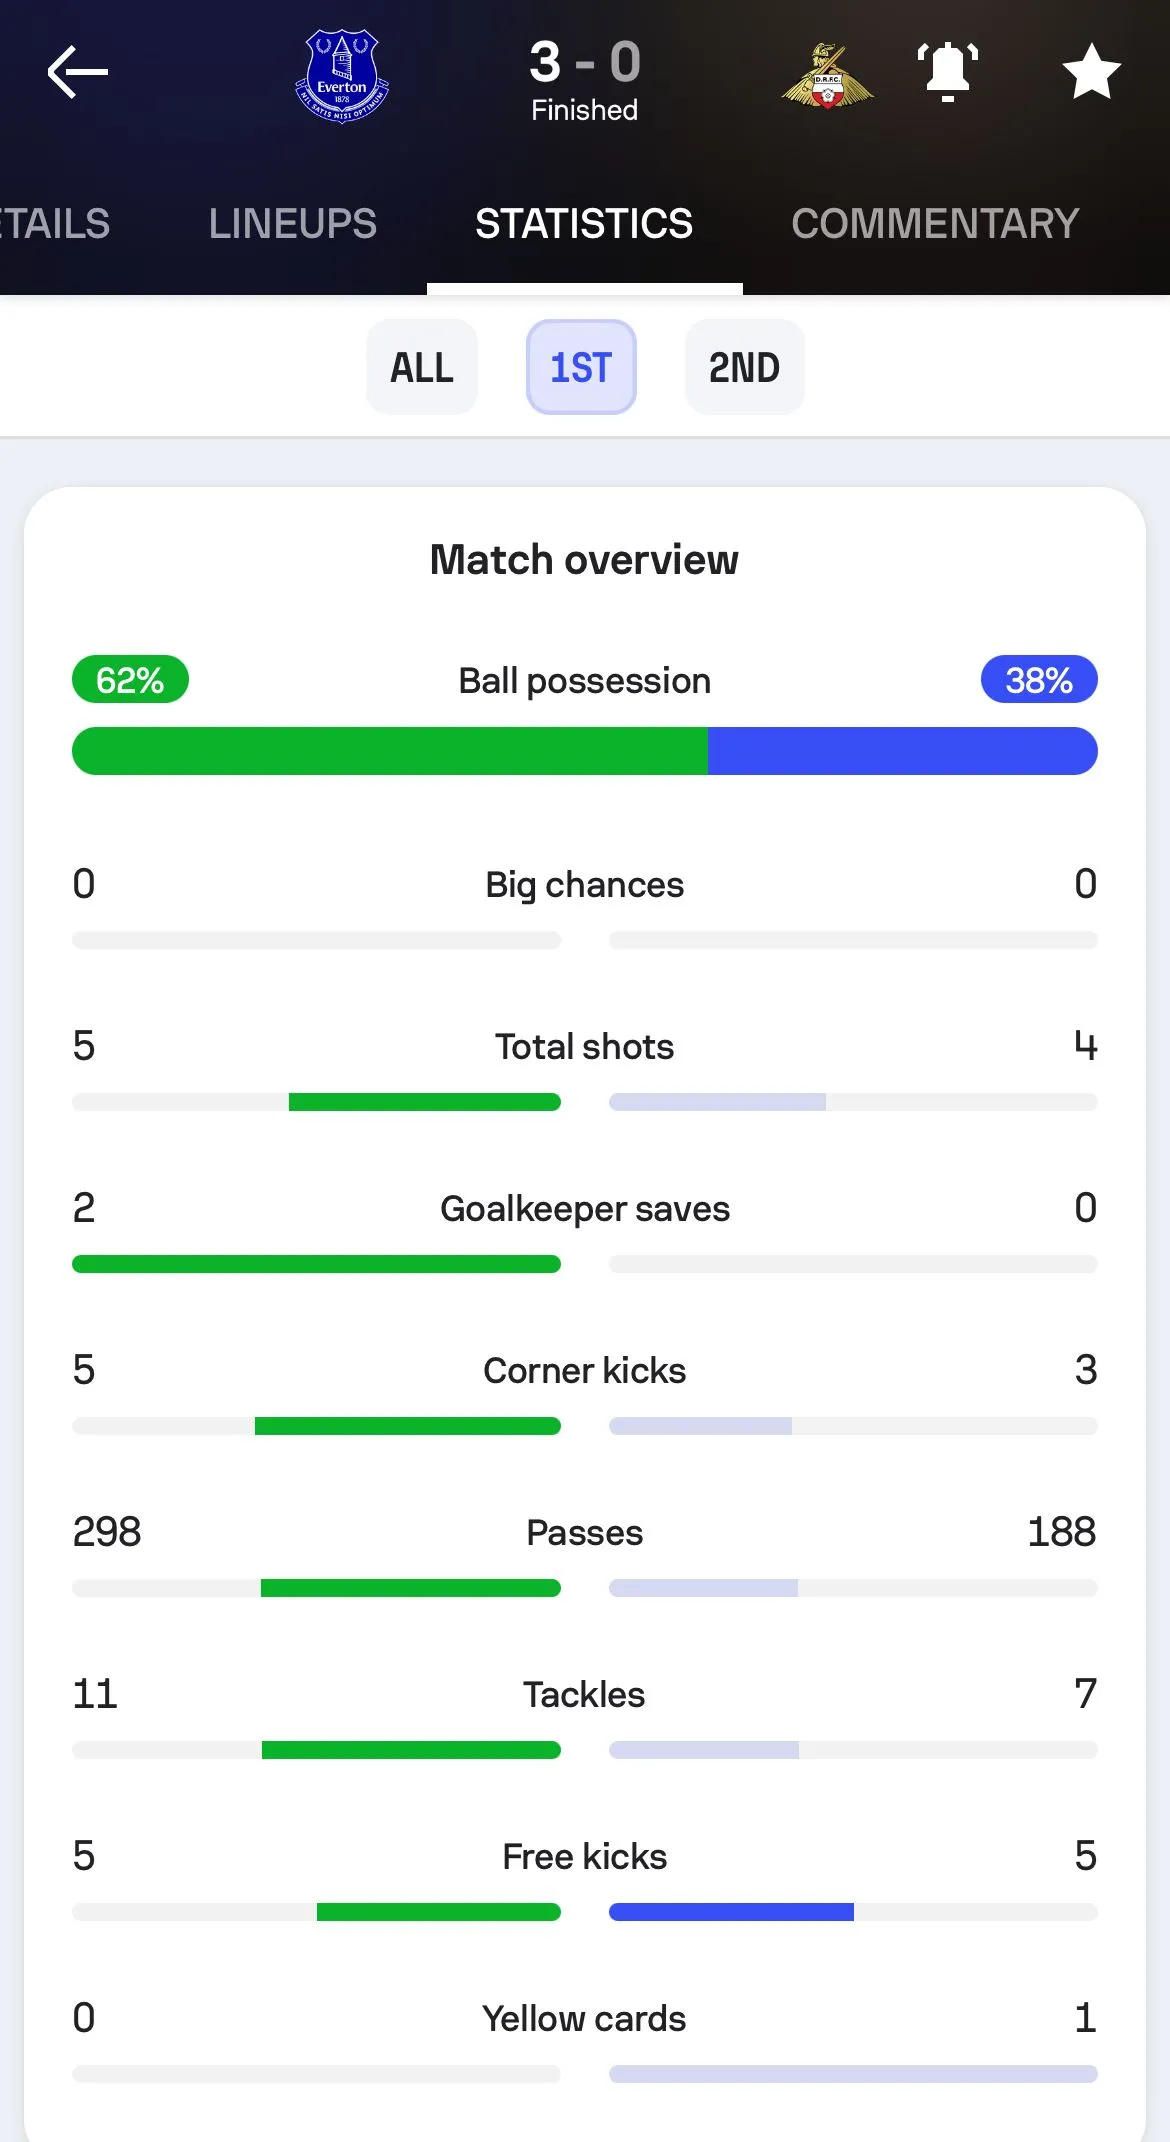Tap the 38% possession badge
This screenshot has width=1170, height=2142.
click(1039, 680)
